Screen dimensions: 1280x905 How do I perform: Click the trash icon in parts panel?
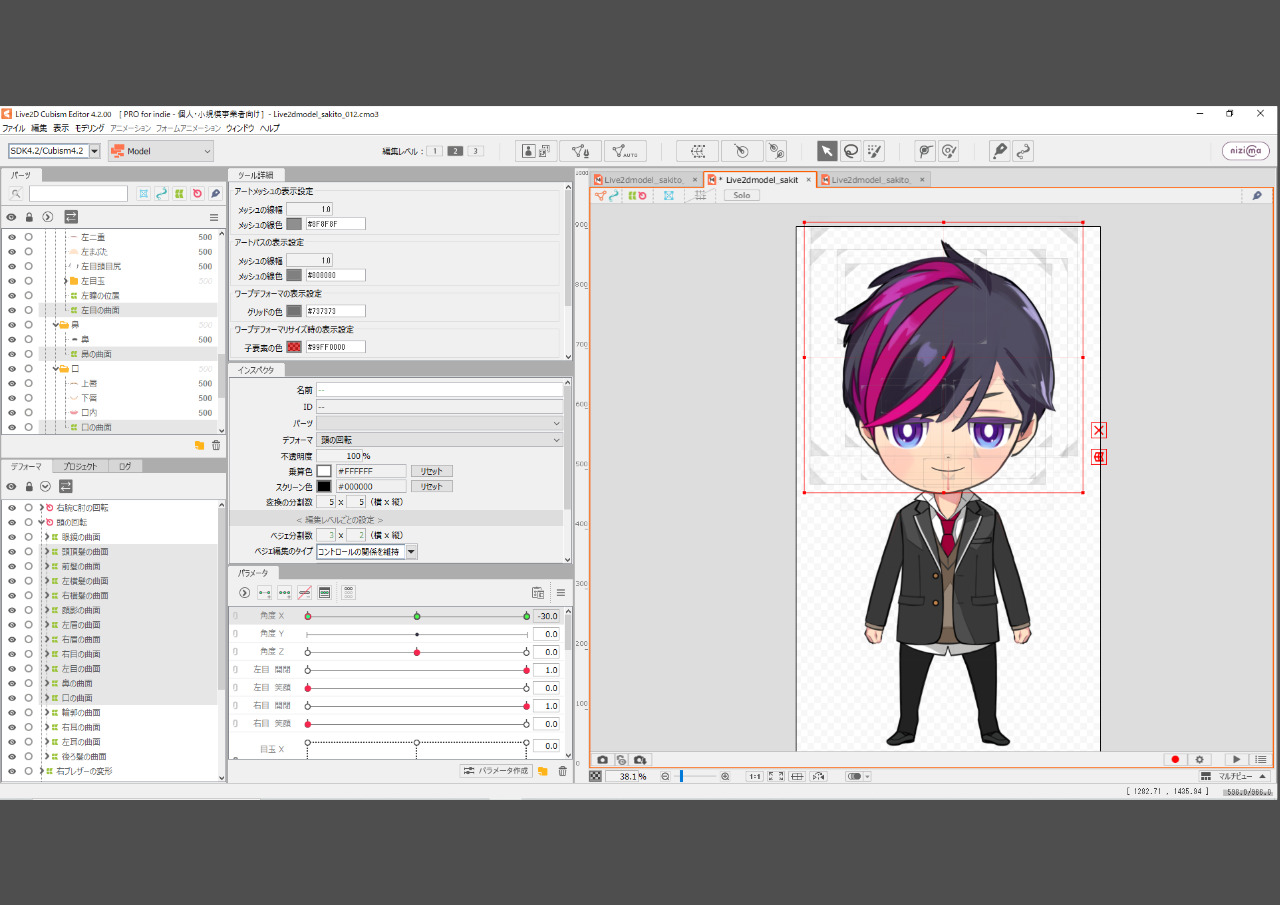pos(216,445)
